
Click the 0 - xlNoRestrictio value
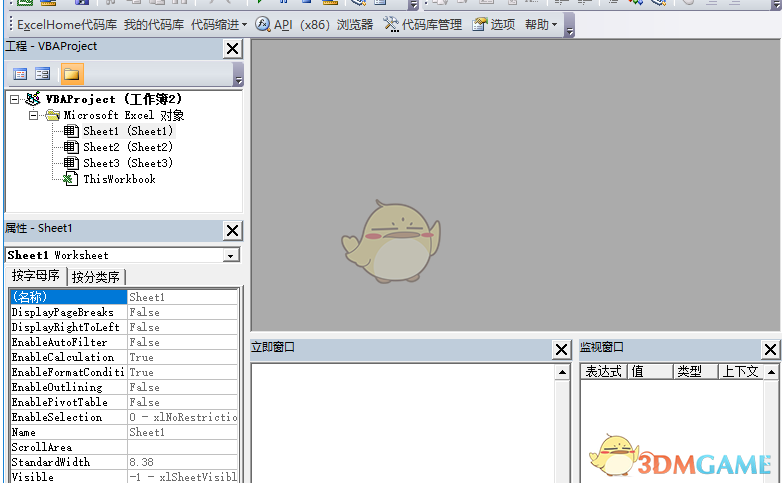point(183,417)
